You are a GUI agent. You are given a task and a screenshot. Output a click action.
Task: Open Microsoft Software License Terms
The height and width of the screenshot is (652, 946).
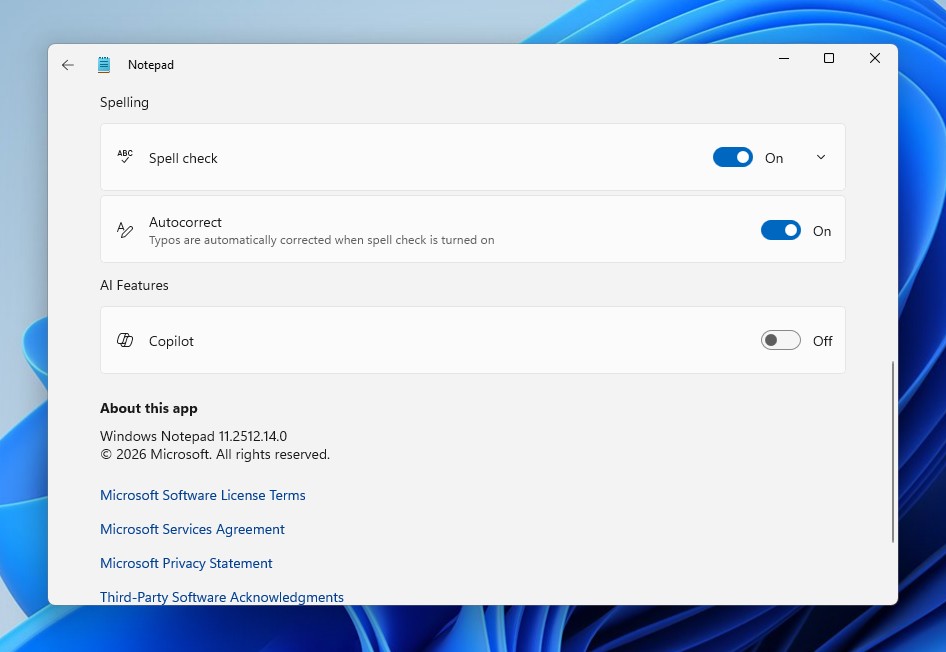coord(202,495)
